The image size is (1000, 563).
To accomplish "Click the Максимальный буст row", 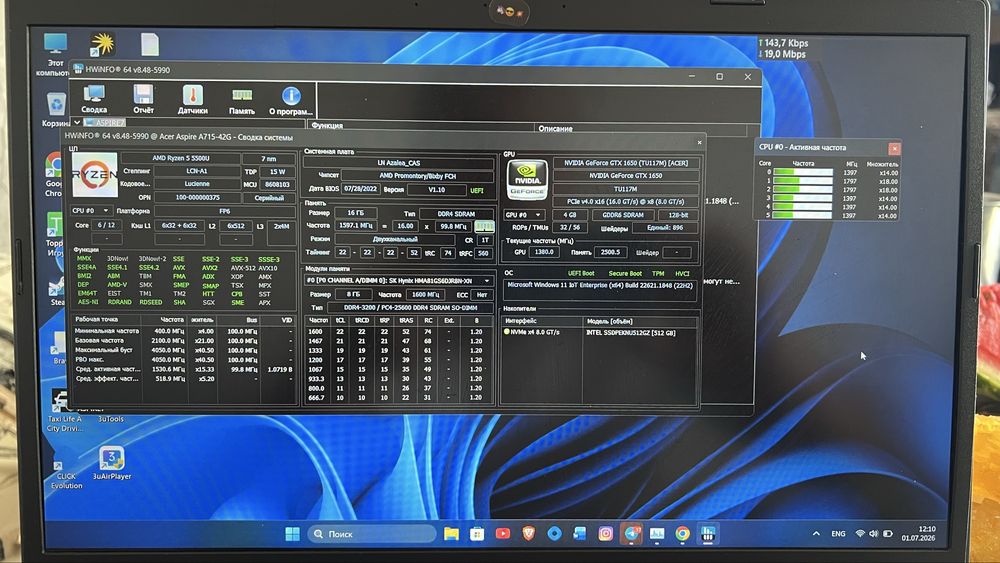I will (x=184, y=350).
